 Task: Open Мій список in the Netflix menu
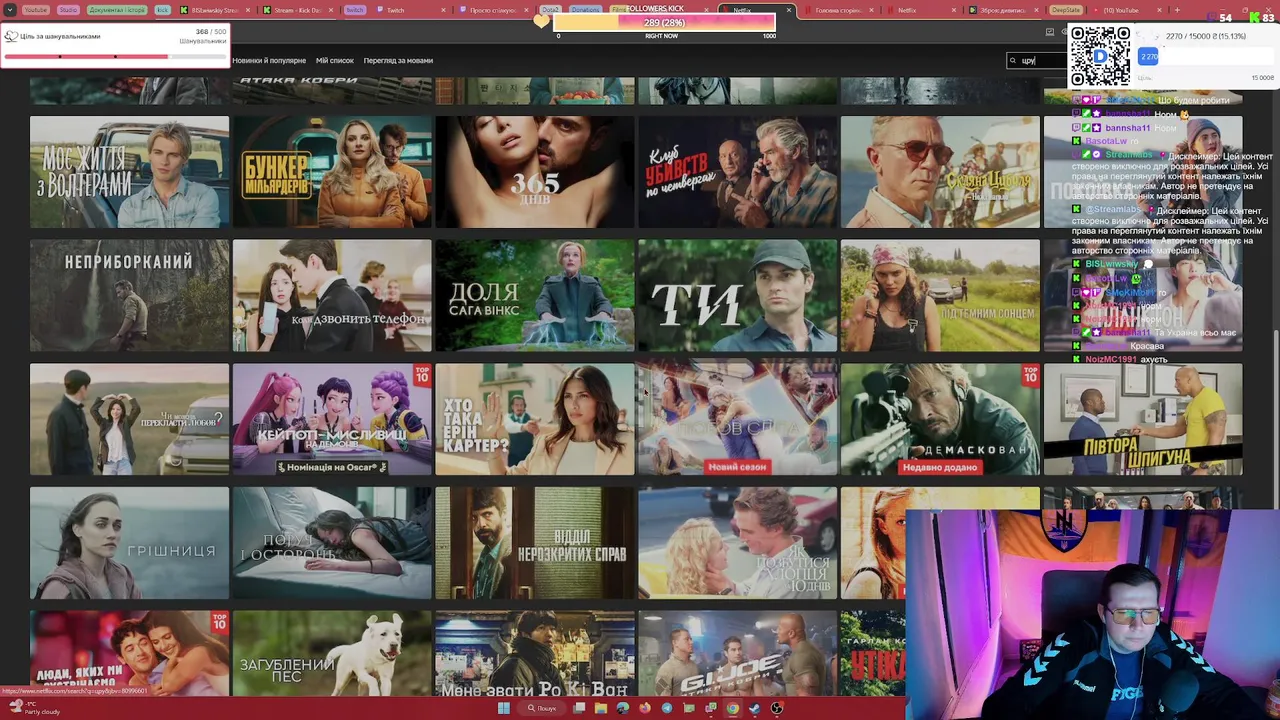point(335,60)
